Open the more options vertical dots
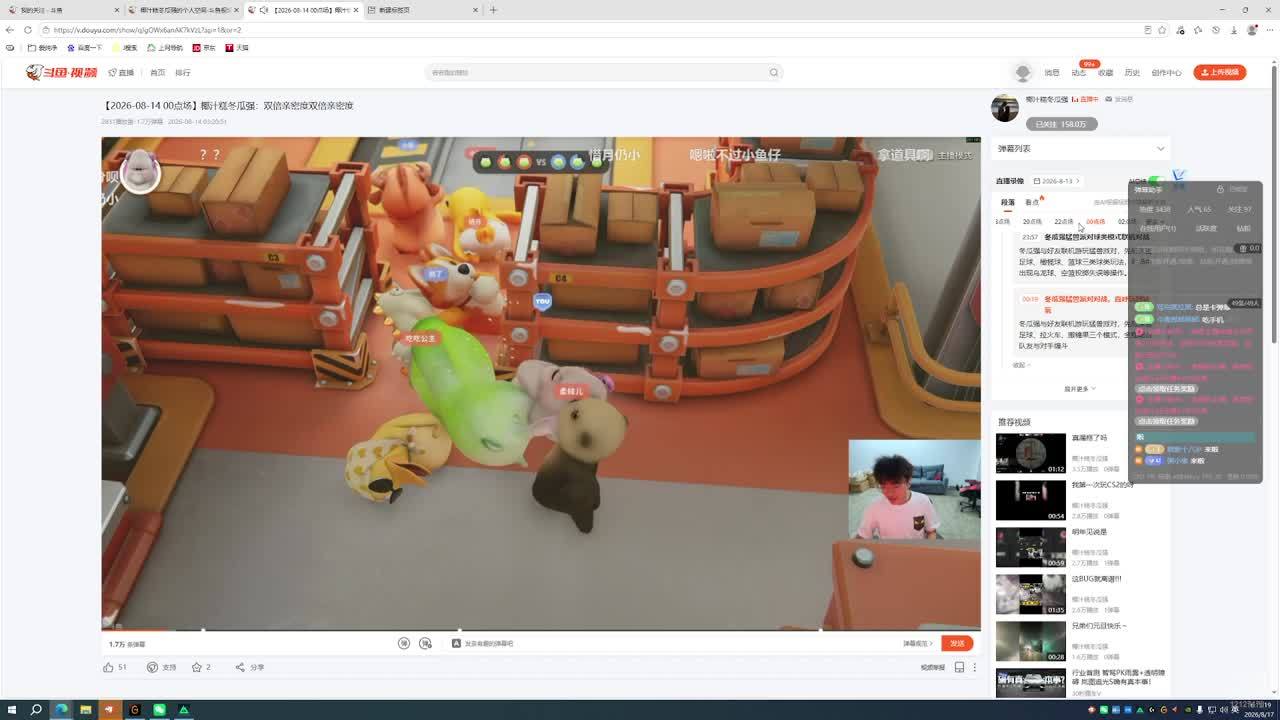The height and width of the screenshot is (720, 1280). [x=975, y=667]
